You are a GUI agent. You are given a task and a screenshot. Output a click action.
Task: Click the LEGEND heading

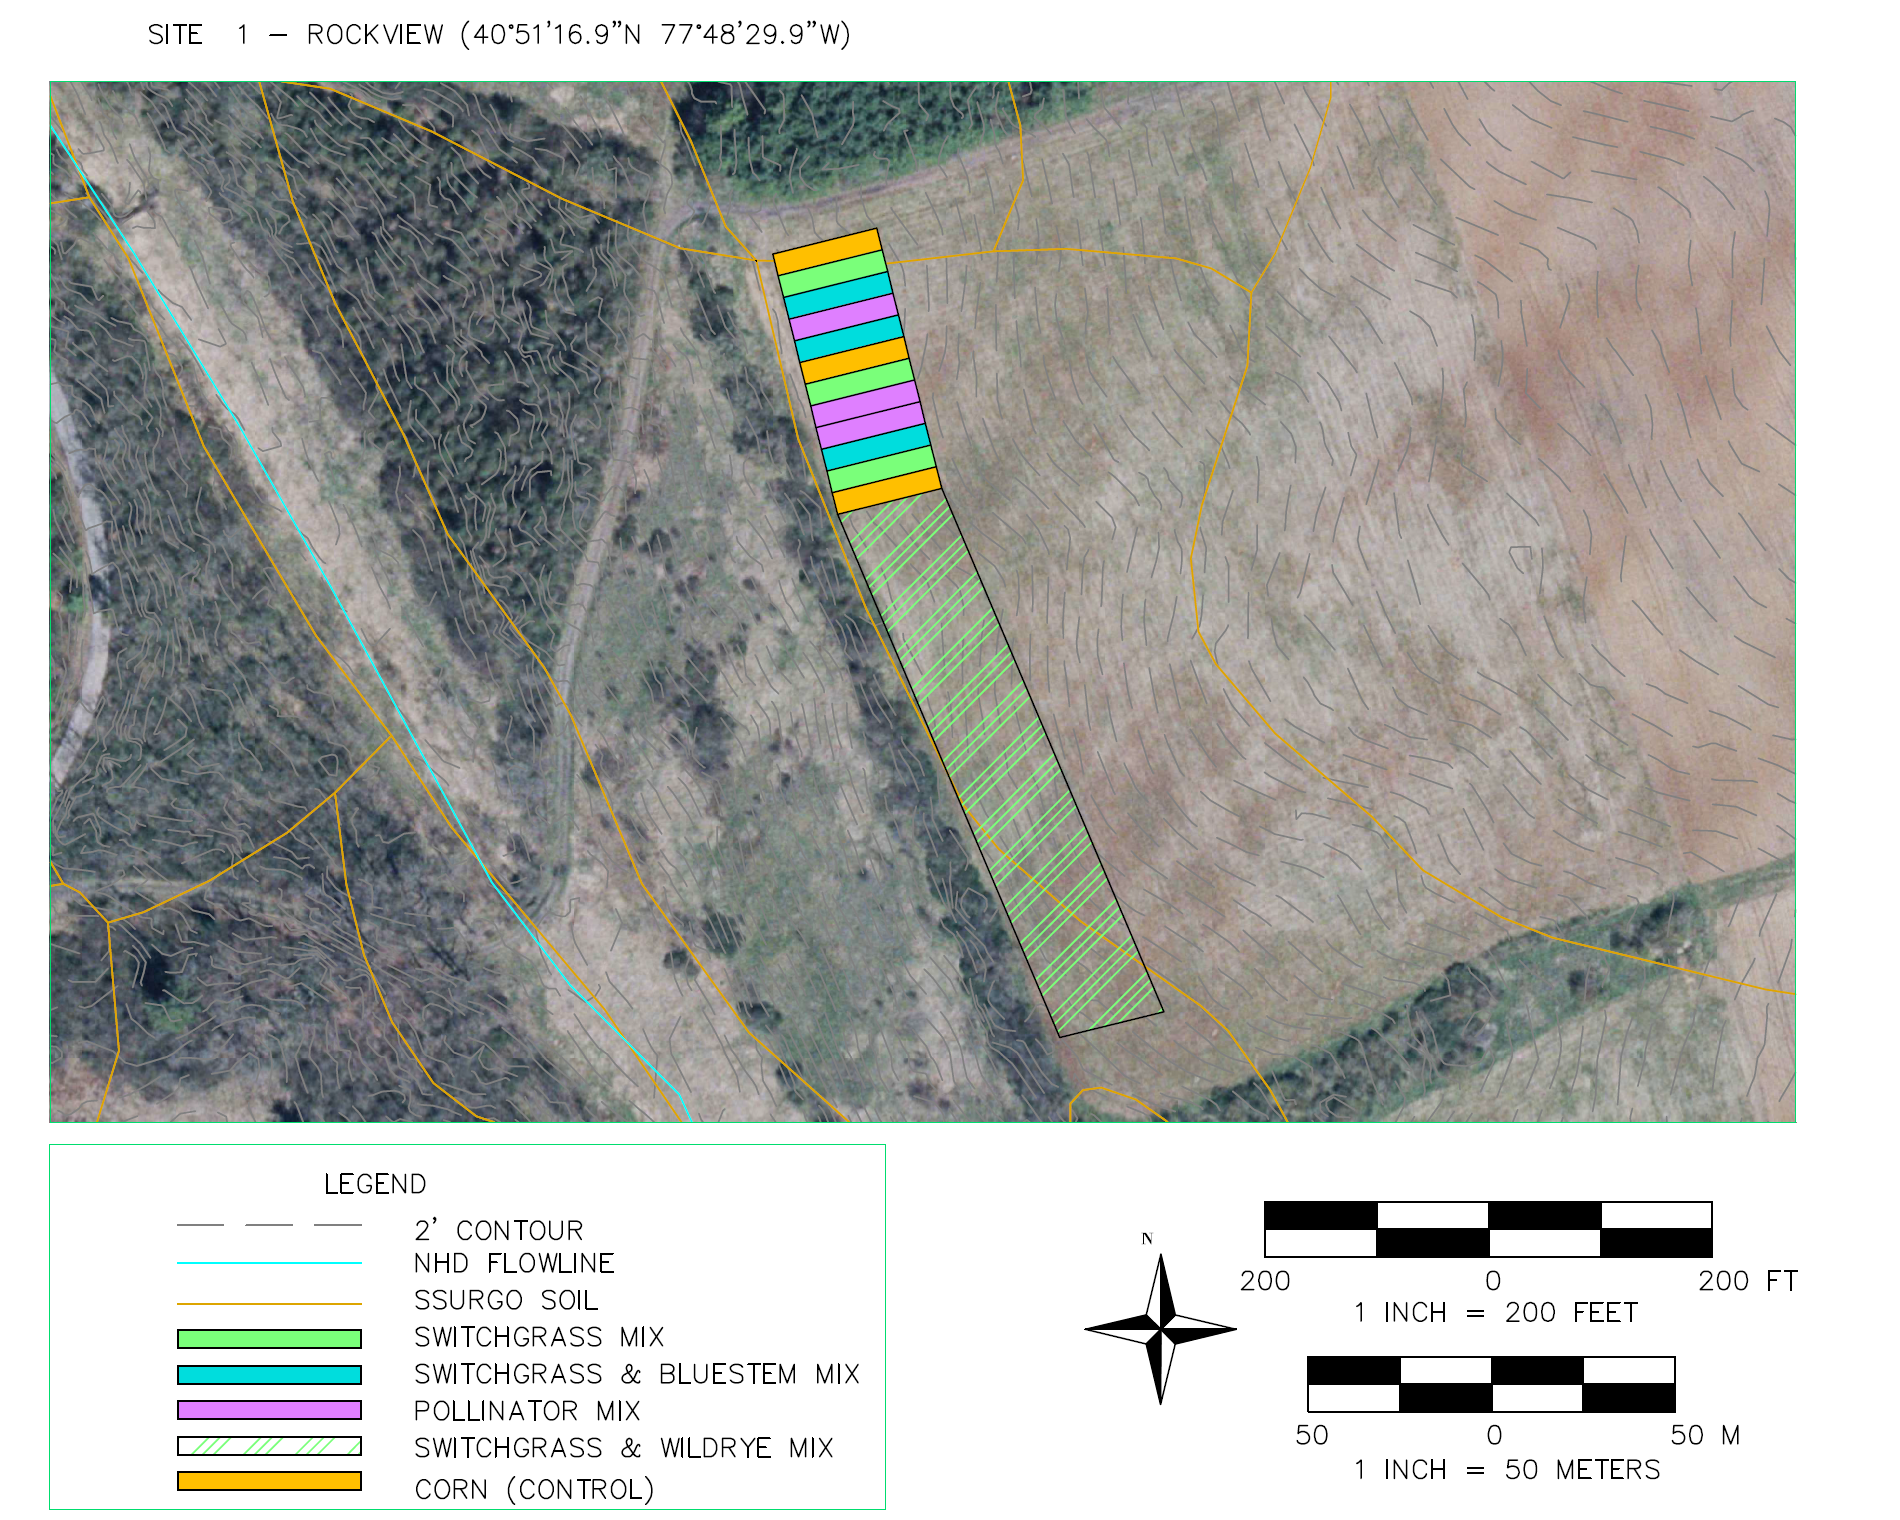coord(375,1184)
